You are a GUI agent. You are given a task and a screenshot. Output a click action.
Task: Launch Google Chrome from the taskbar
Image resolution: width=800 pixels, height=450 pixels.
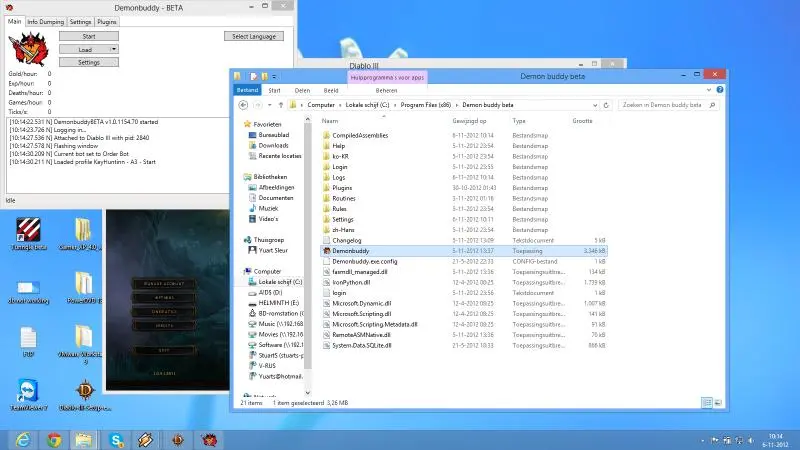tap(53, 438)
